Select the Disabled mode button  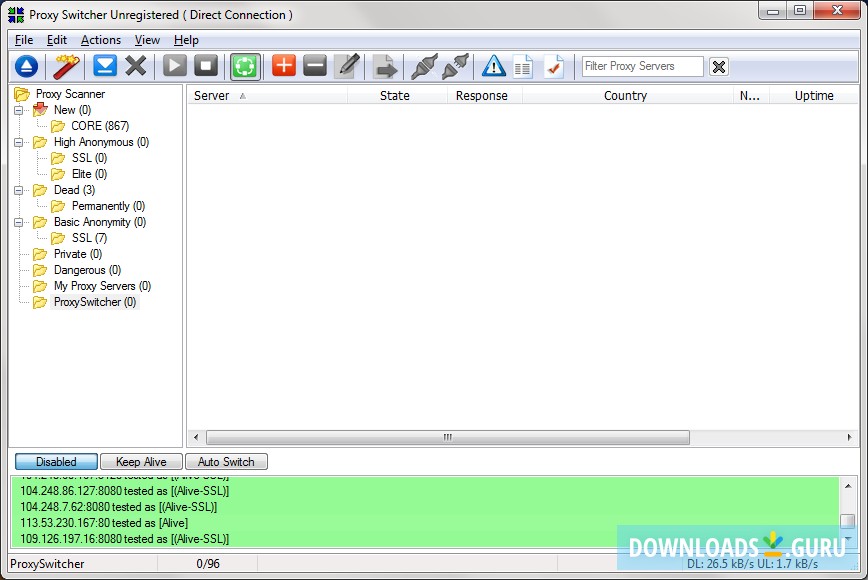tap(56, 462)
